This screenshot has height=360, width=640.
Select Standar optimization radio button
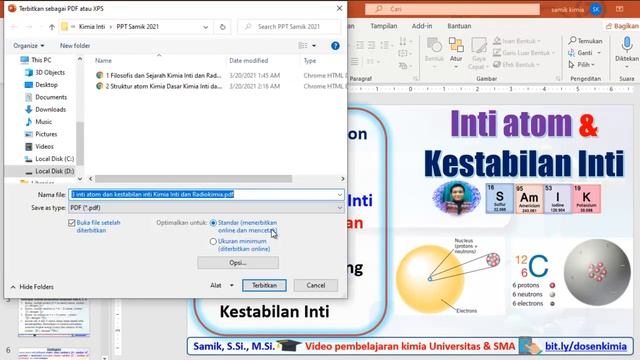click(213, 223)
